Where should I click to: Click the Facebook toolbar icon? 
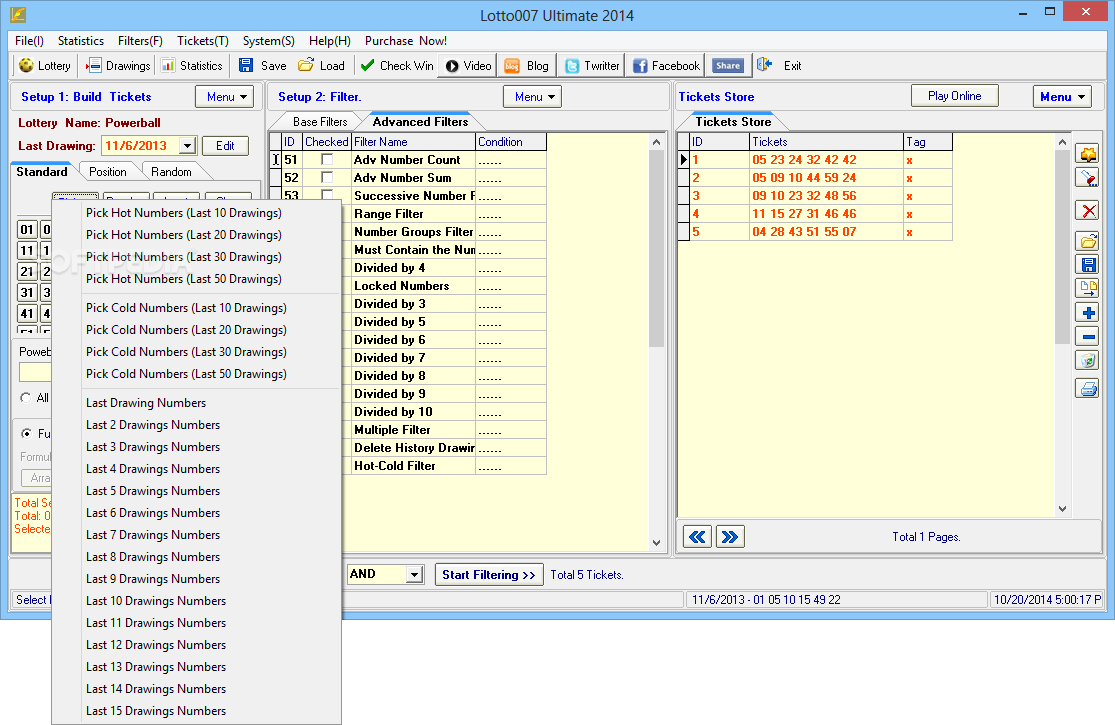pos(640,66)
